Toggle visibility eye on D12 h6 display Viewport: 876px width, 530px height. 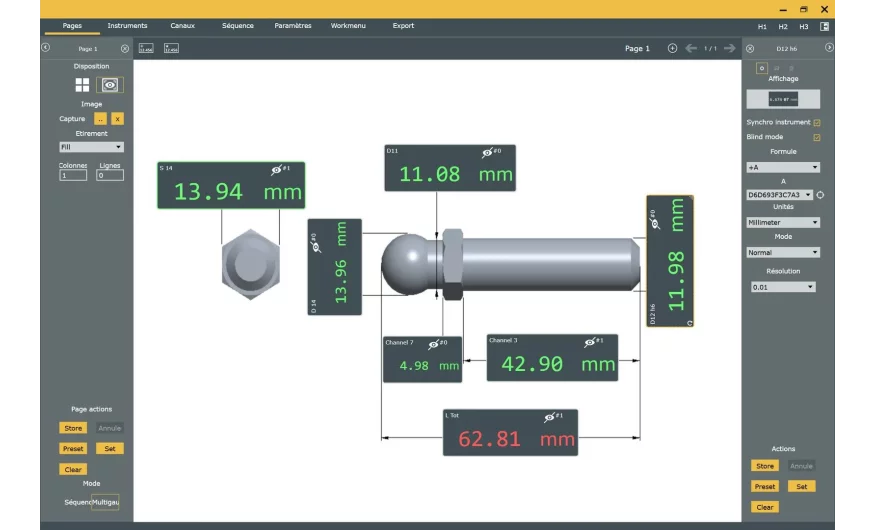[655, 223]
